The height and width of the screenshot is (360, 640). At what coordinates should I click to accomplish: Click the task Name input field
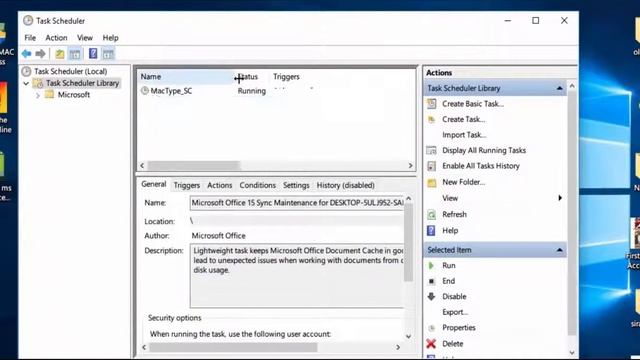[297, 203]
